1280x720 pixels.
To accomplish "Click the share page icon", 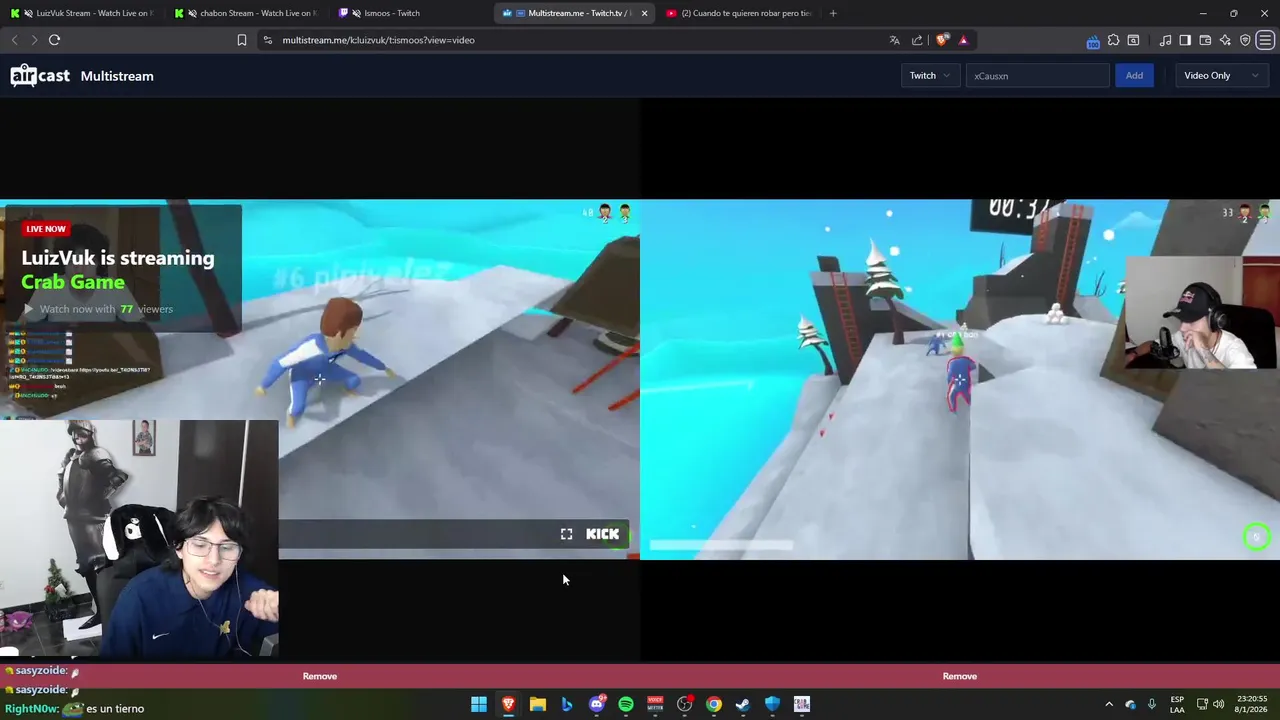I will (917, 40).
